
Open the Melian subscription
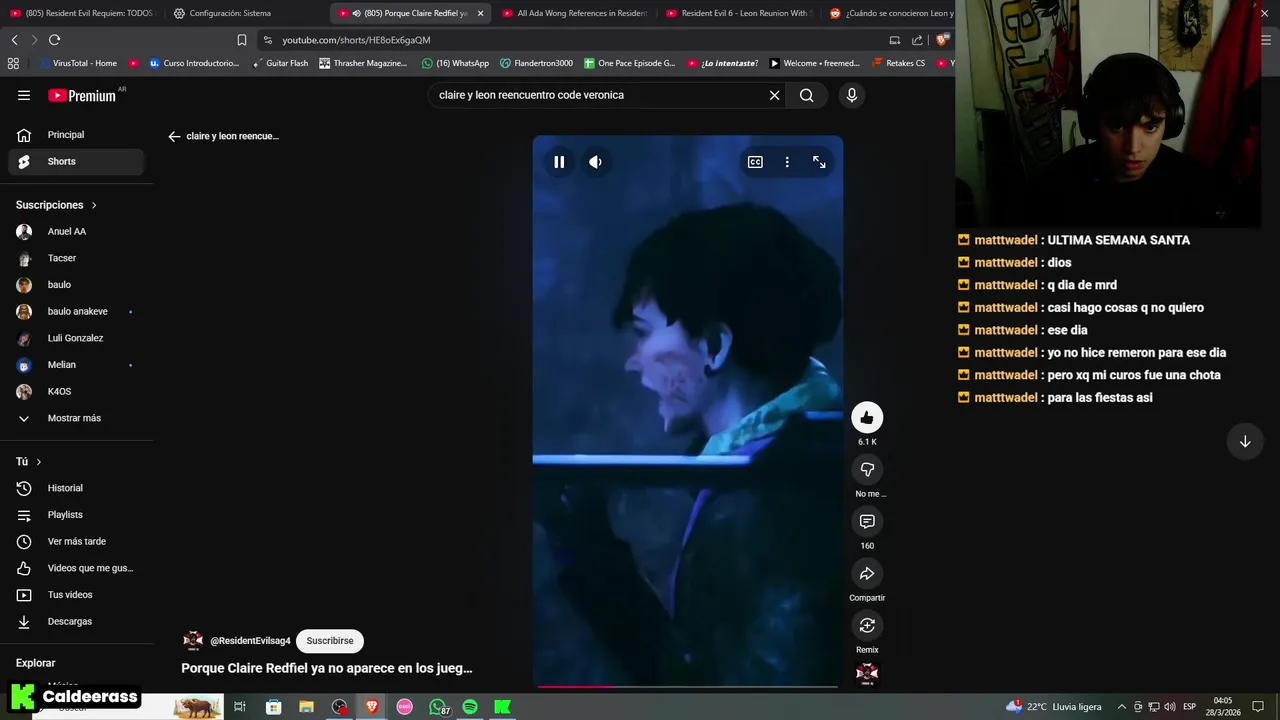pyautogui.click(x=76, y=365)
